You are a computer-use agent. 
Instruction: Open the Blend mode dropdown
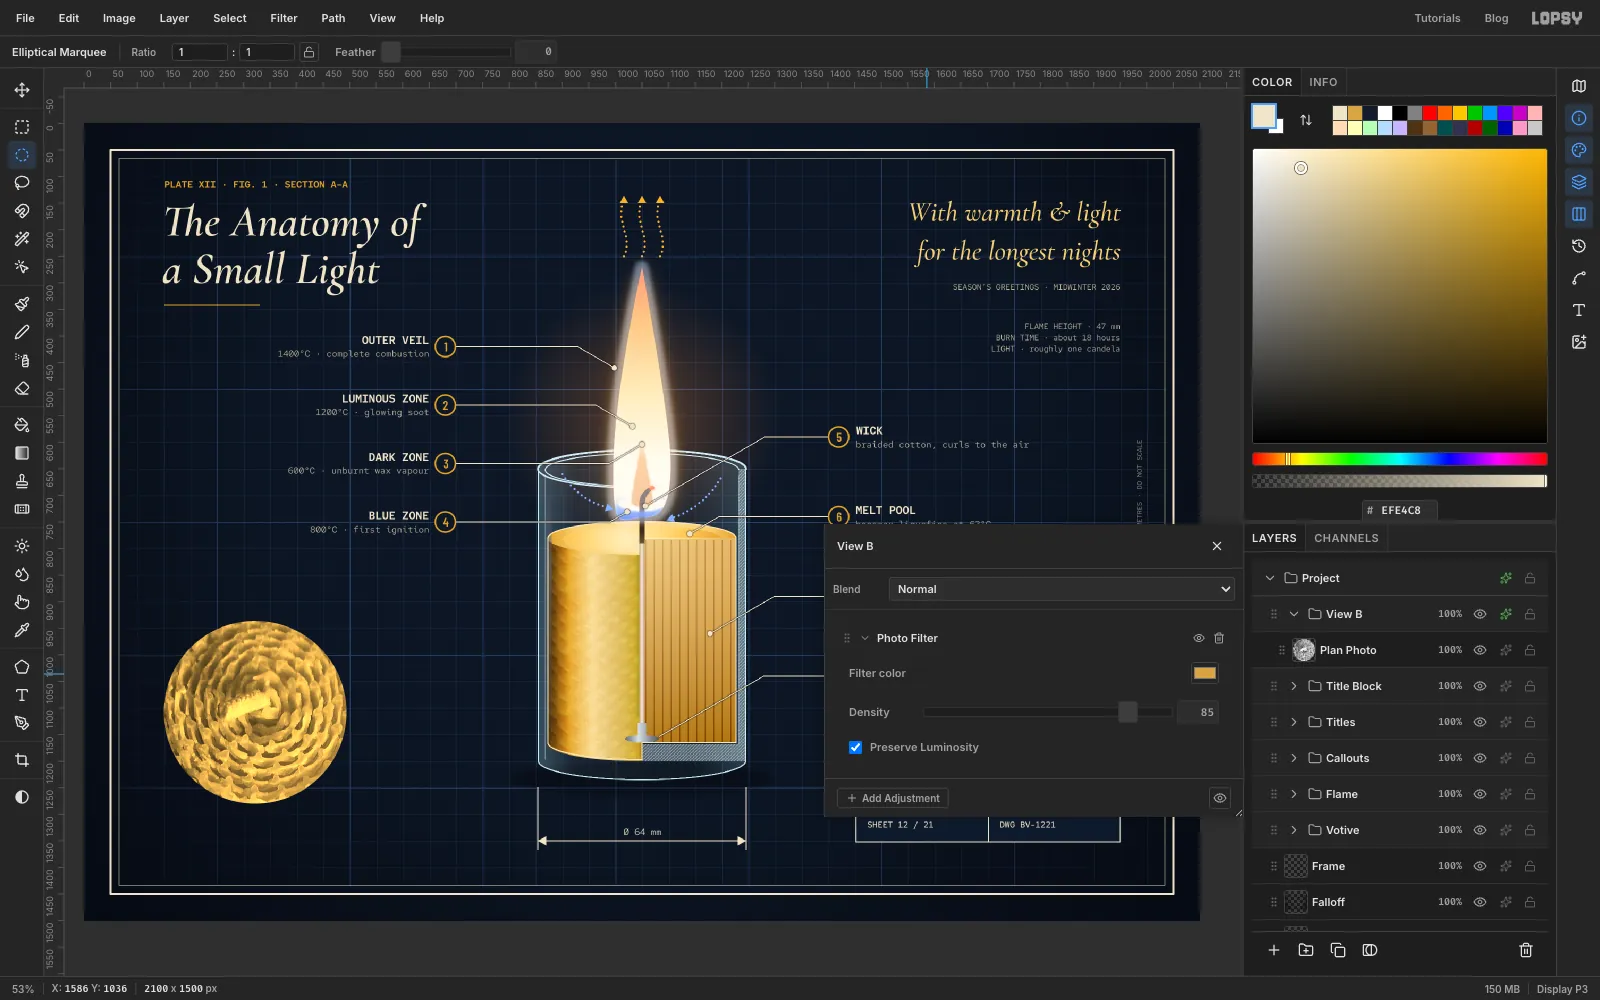point(1062,589)
